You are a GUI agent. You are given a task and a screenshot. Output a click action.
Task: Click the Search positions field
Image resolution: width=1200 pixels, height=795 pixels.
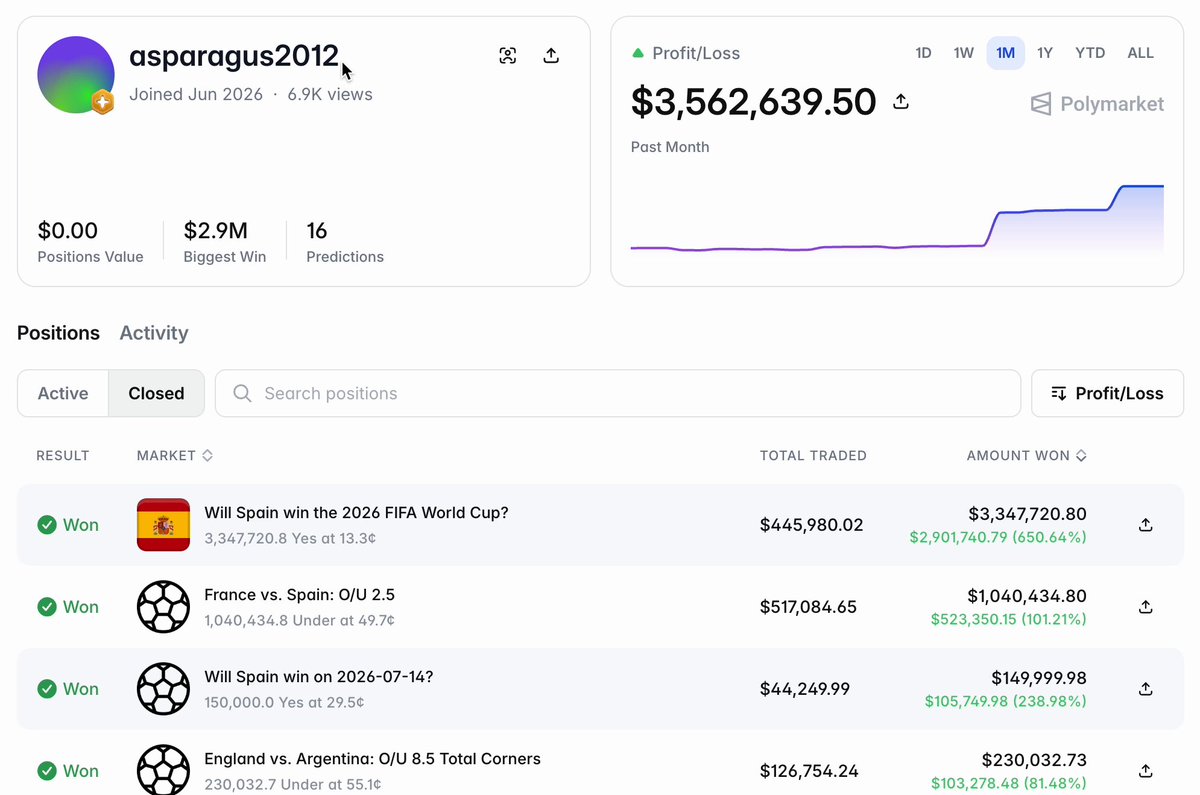click(618, 393)
